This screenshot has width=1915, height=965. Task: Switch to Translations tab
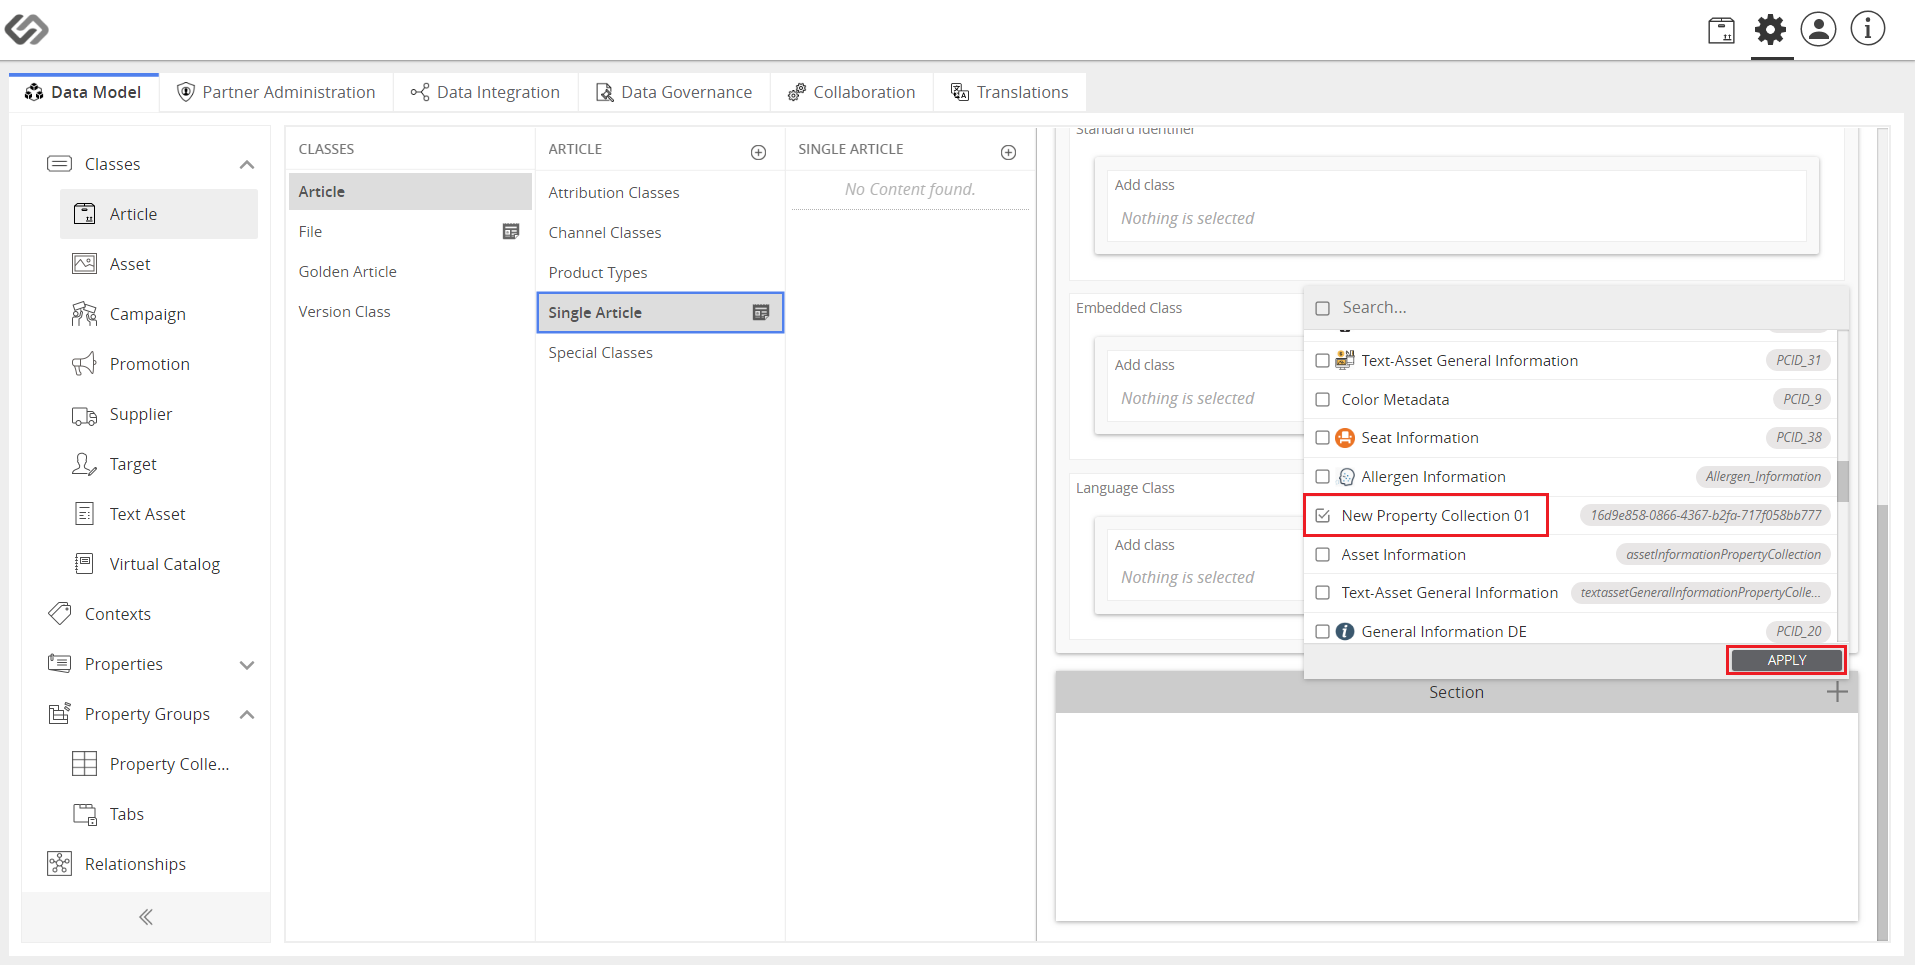(1009, 92)
